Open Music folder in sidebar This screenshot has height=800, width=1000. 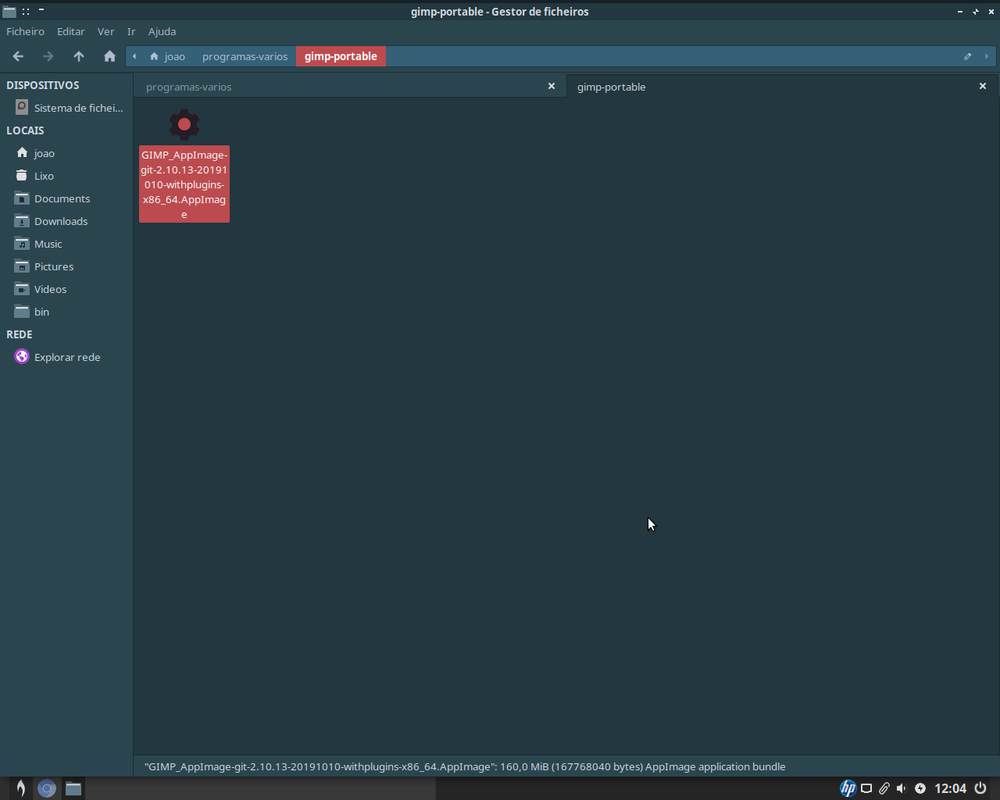(66, 244)
